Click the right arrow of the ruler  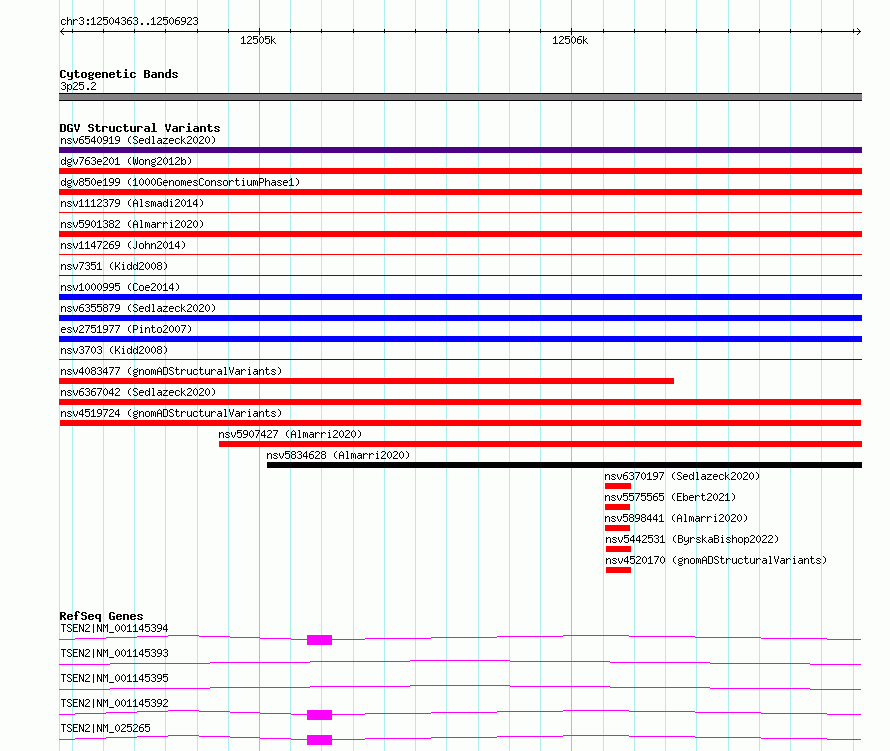(x=858, y=31)
